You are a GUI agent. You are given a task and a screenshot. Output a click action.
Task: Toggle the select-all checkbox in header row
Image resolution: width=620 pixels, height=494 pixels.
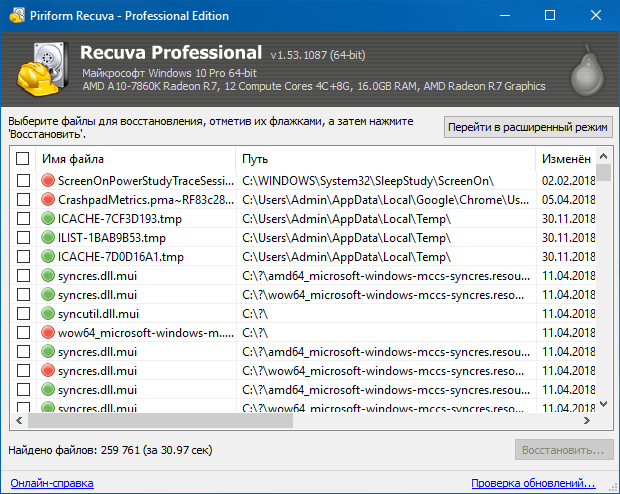tap(23, 159)
